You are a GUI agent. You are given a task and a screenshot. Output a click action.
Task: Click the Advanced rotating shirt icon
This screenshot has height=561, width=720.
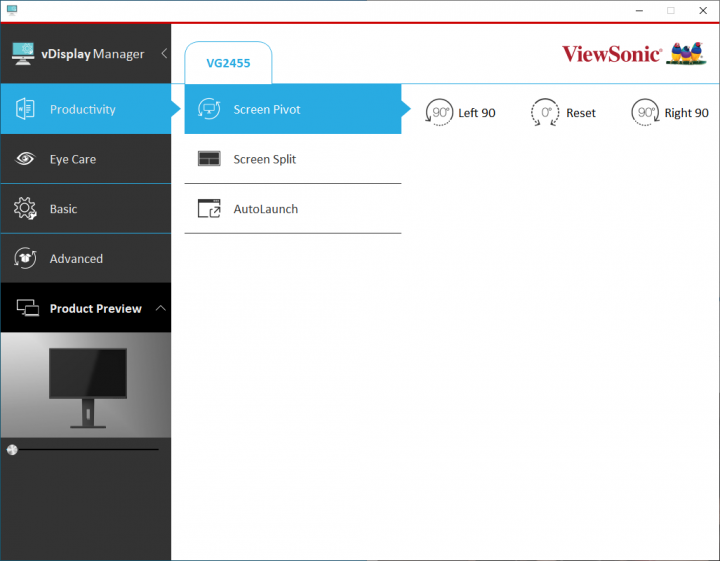point(25,258)
